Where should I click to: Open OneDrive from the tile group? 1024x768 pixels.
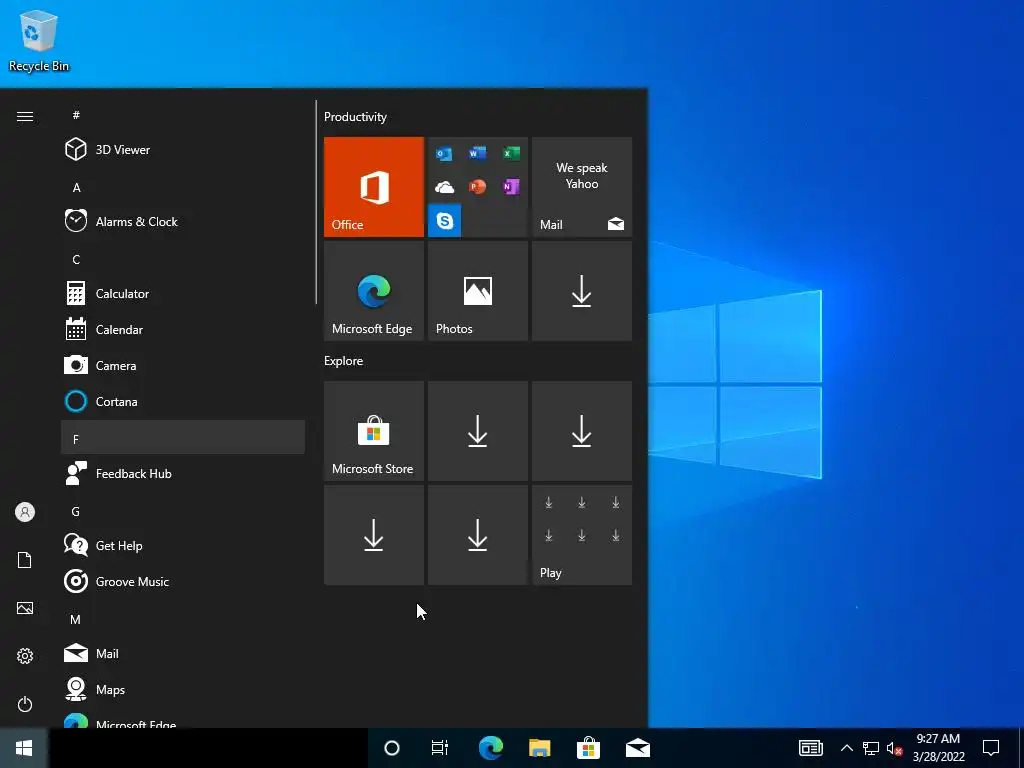[x=444, y=187]
